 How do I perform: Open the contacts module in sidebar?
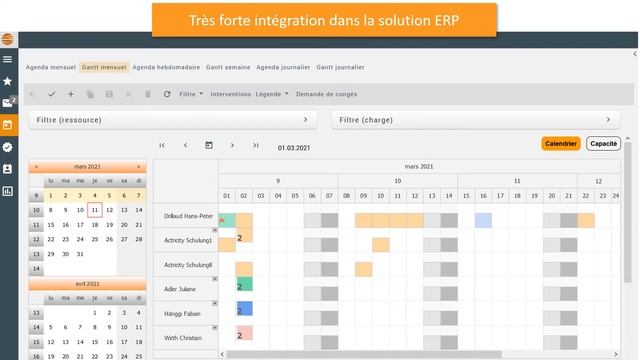click(7, 169)
